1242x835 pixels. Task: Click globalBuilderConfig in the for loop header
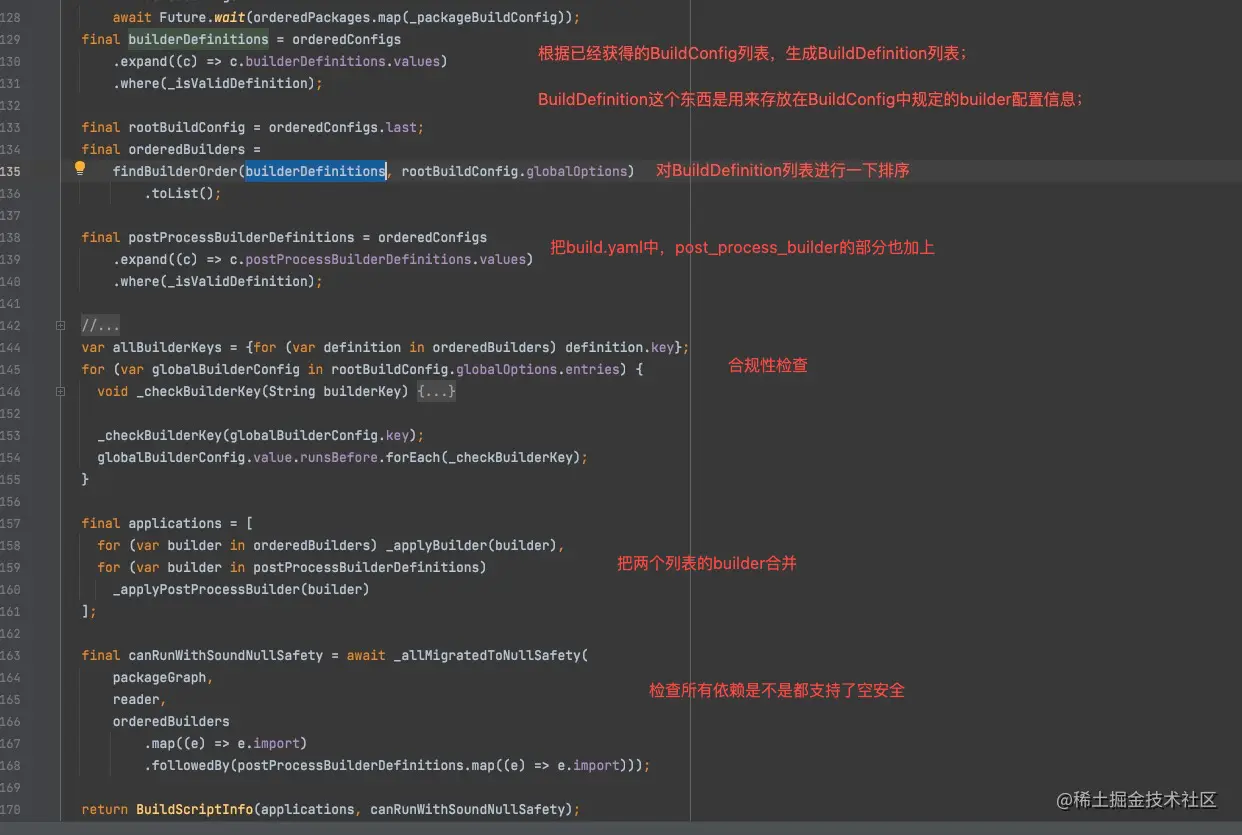225,369
